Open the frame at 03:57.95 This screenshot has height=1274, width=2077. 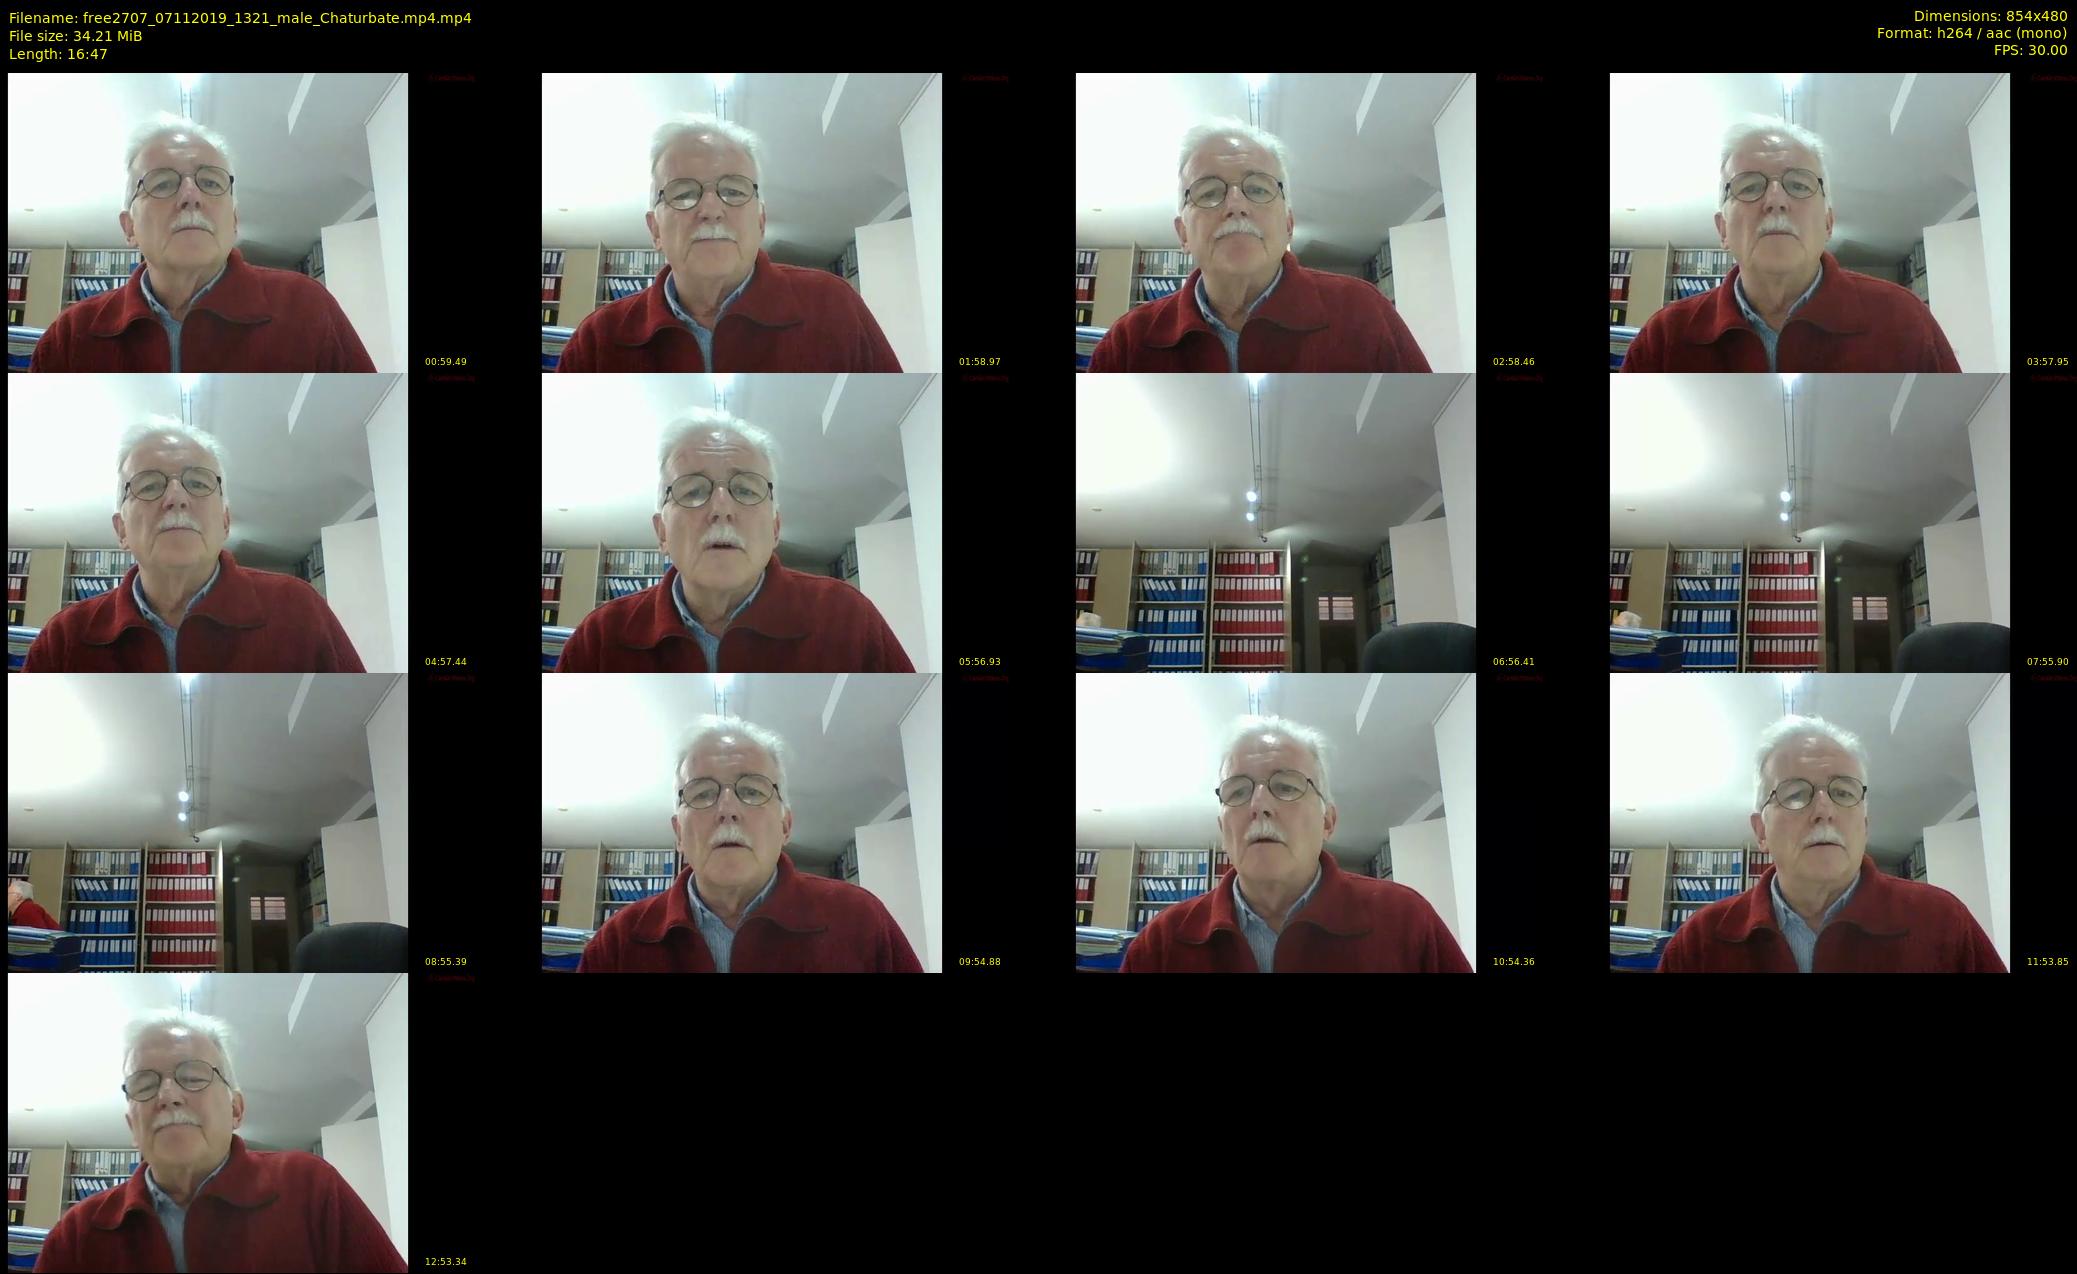(1809, 222)
